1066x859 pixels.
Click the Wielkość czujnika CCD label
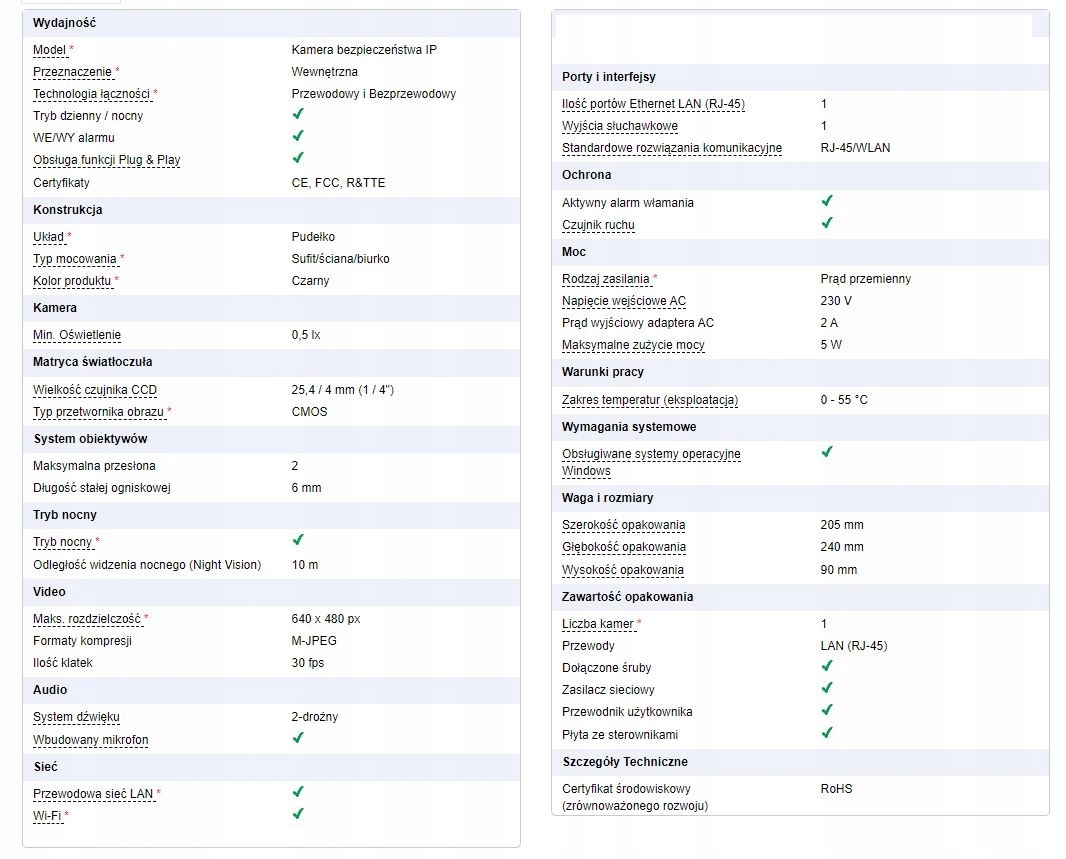click(x=95, y=390)
